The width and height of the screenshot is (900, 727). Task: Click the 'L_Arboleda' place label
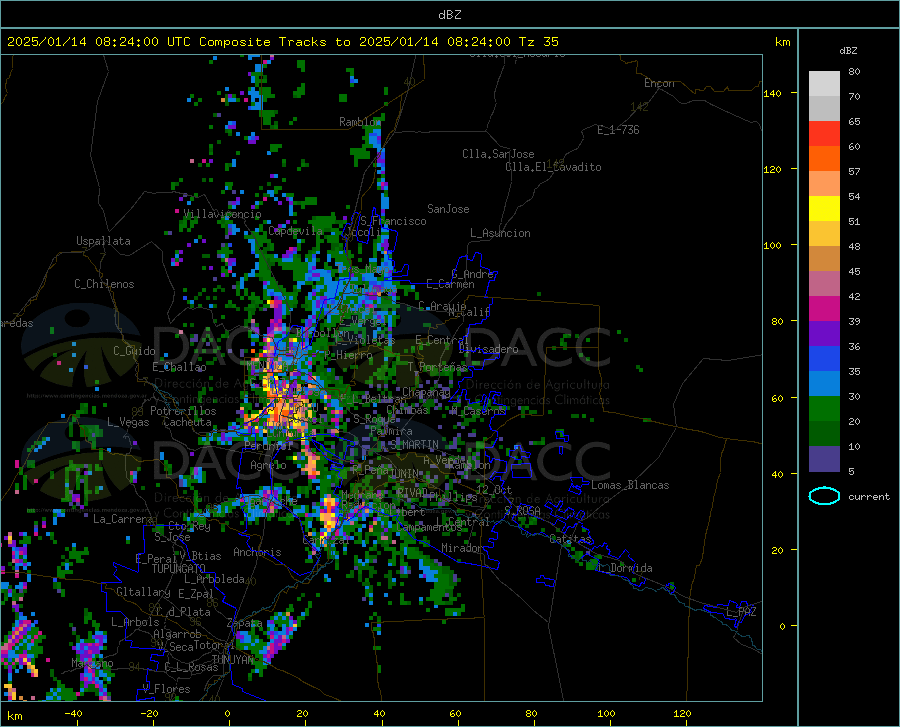tap(214, 579)
